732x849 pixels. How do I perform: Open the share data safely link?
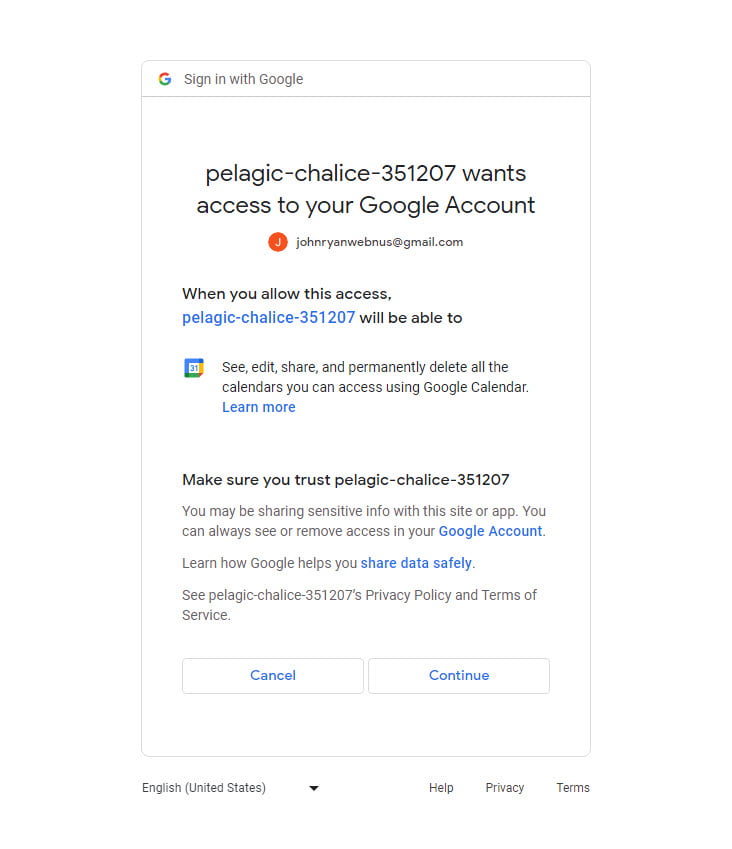tap(416, 563)
